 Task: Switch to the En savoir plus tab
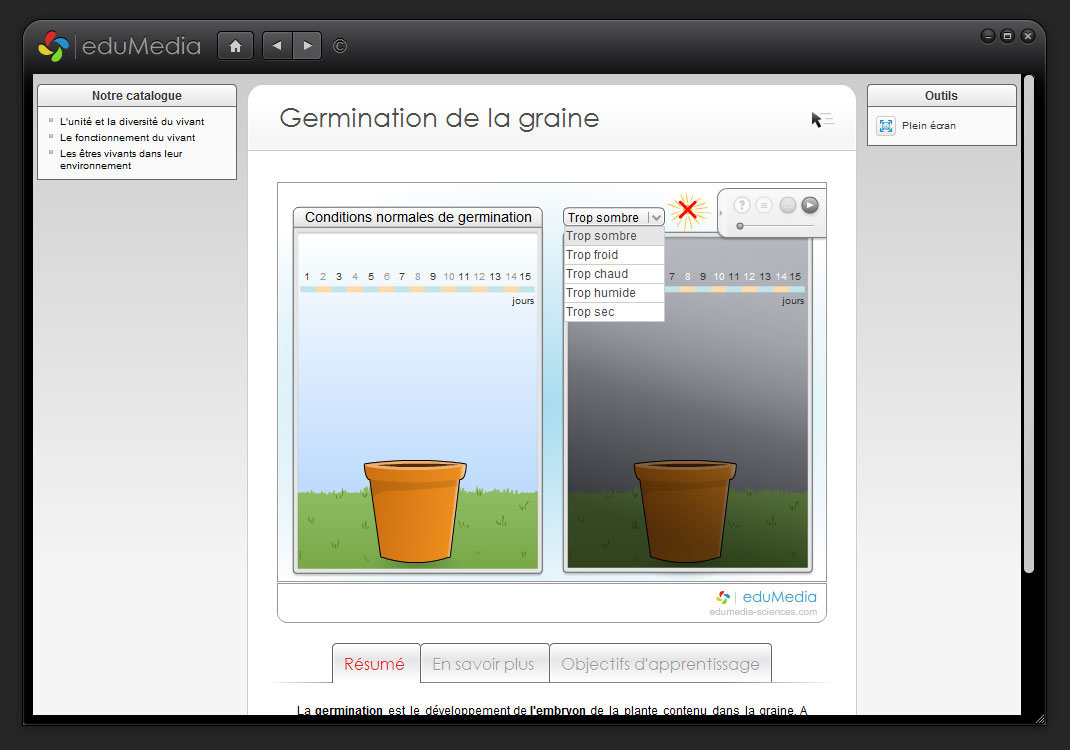tap(484, 664)
